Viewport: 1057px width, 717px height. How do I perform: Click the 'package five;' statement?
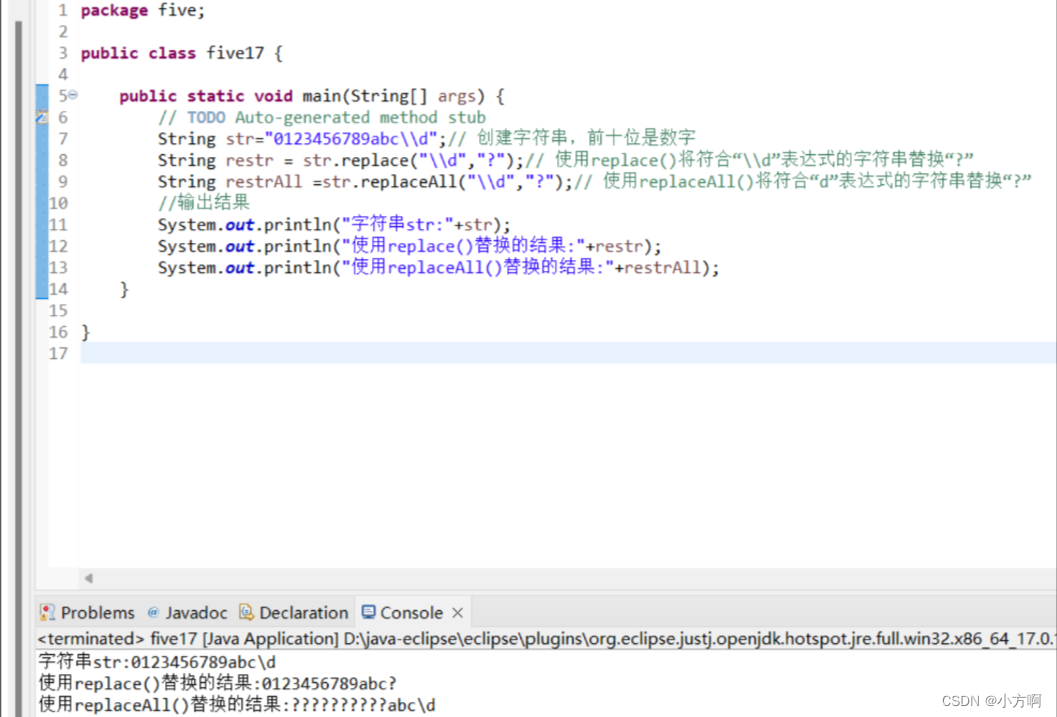click(143, 11)
